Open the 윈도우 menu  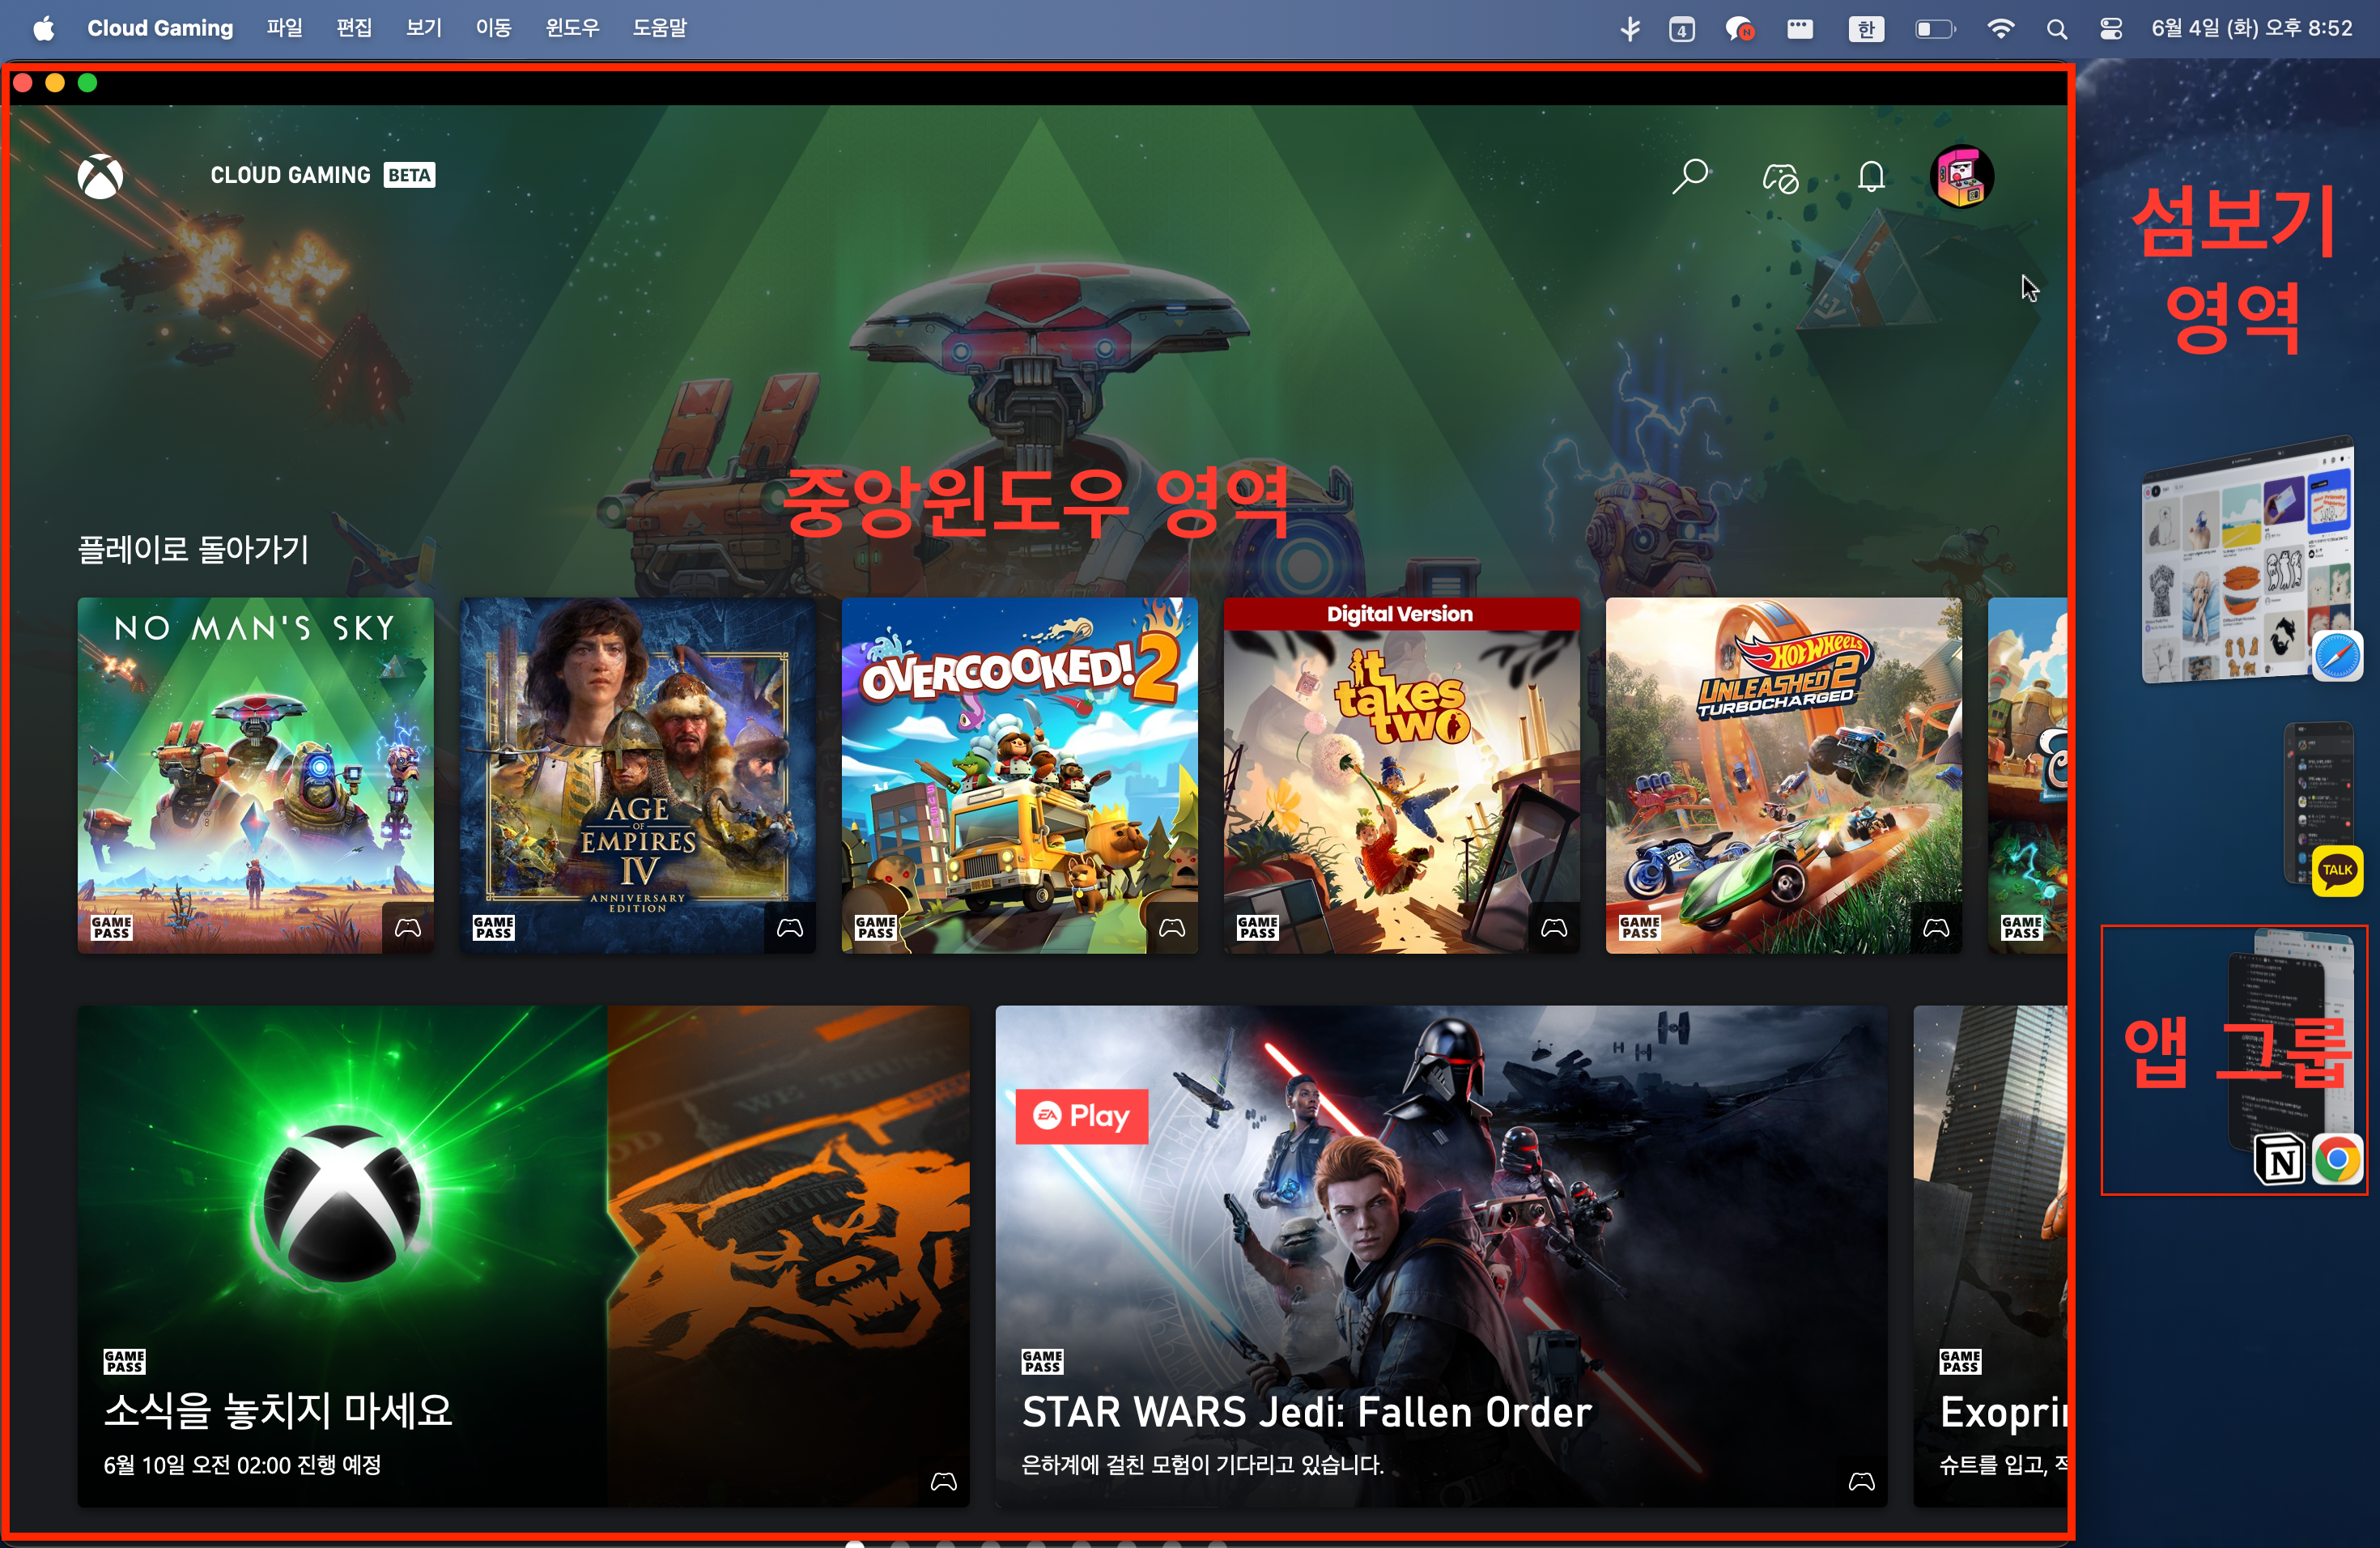tap(572, 28)
